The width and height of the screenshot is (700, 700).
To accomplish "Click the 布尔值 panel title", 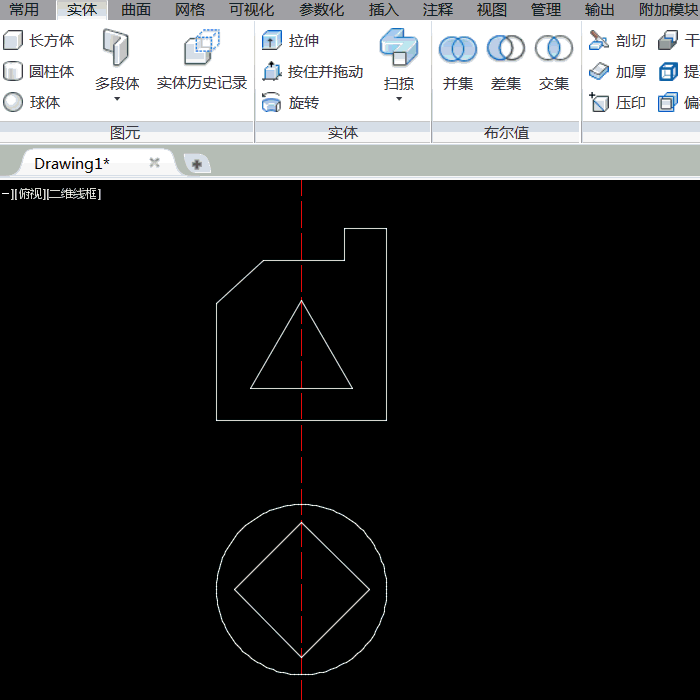I will tap(506, 133).
